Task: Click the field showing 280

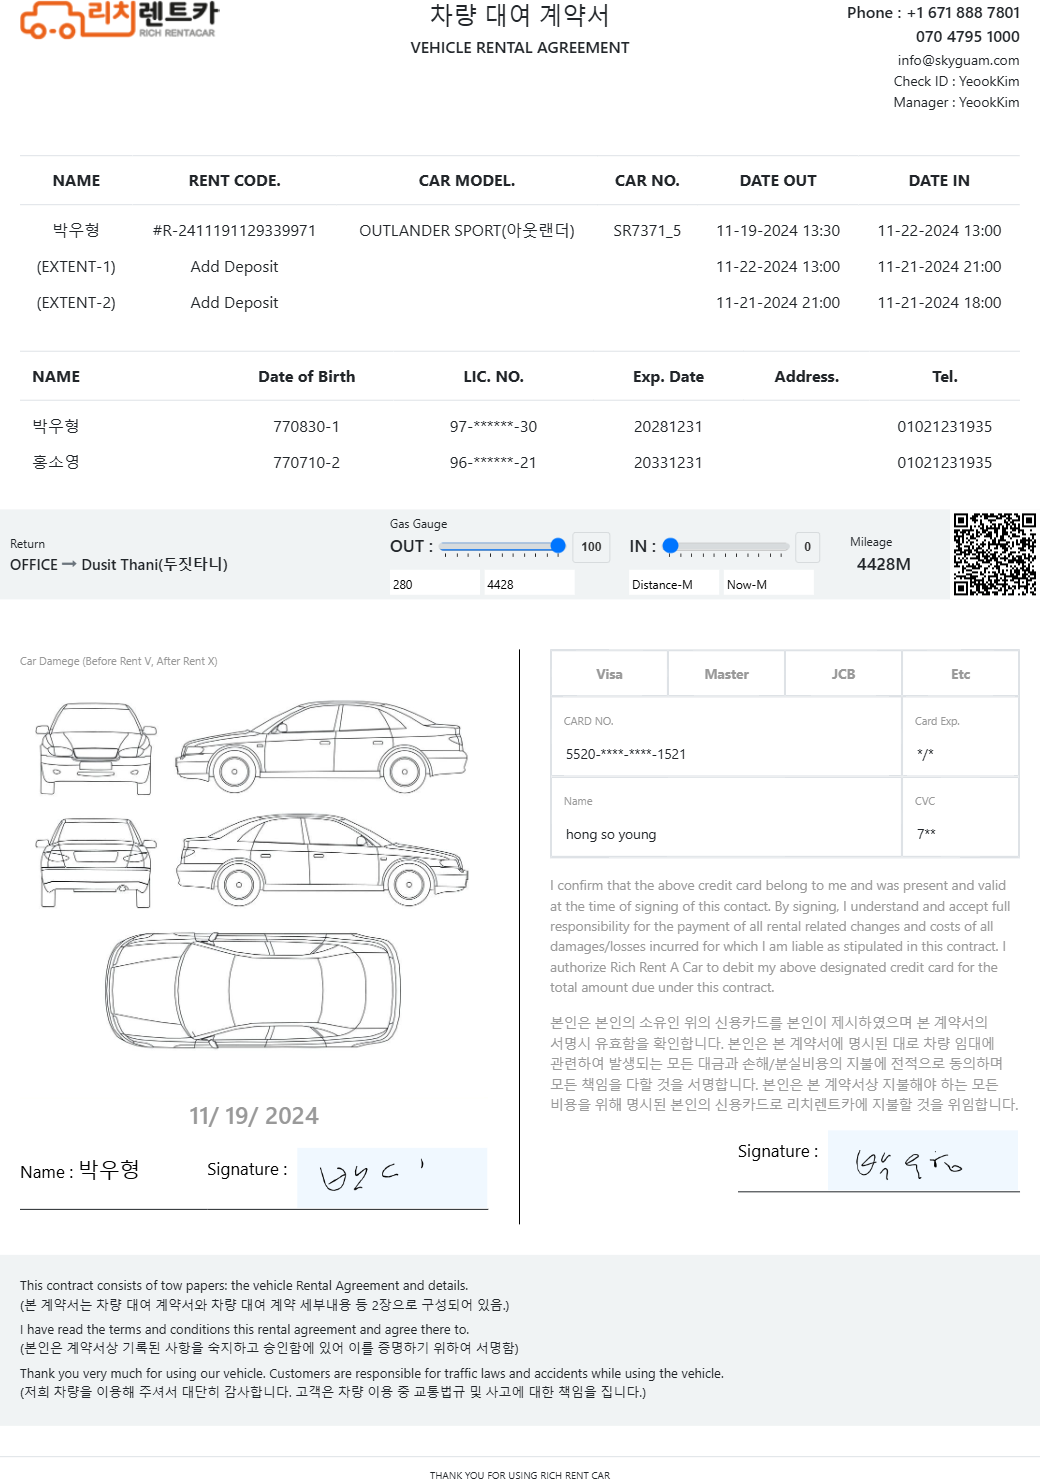Action: [435, 584]
